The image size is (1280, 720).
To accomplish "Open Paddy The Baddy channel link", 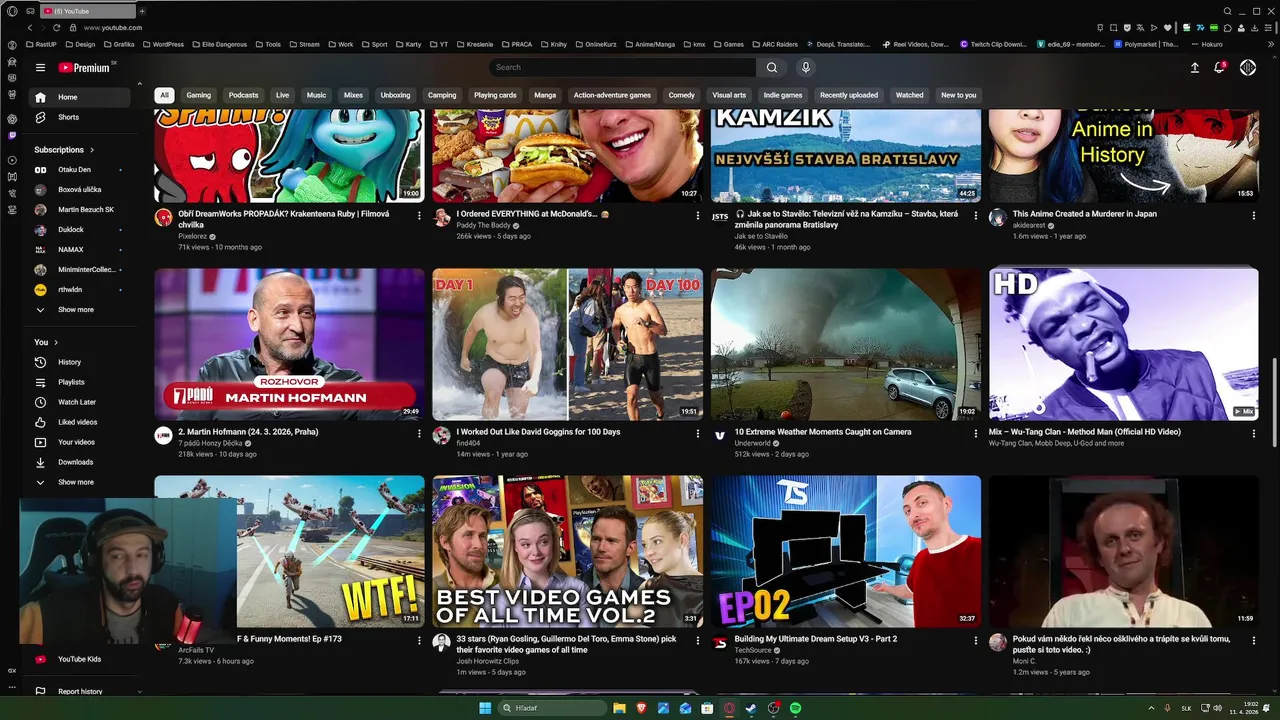I will tap(483, 225).
